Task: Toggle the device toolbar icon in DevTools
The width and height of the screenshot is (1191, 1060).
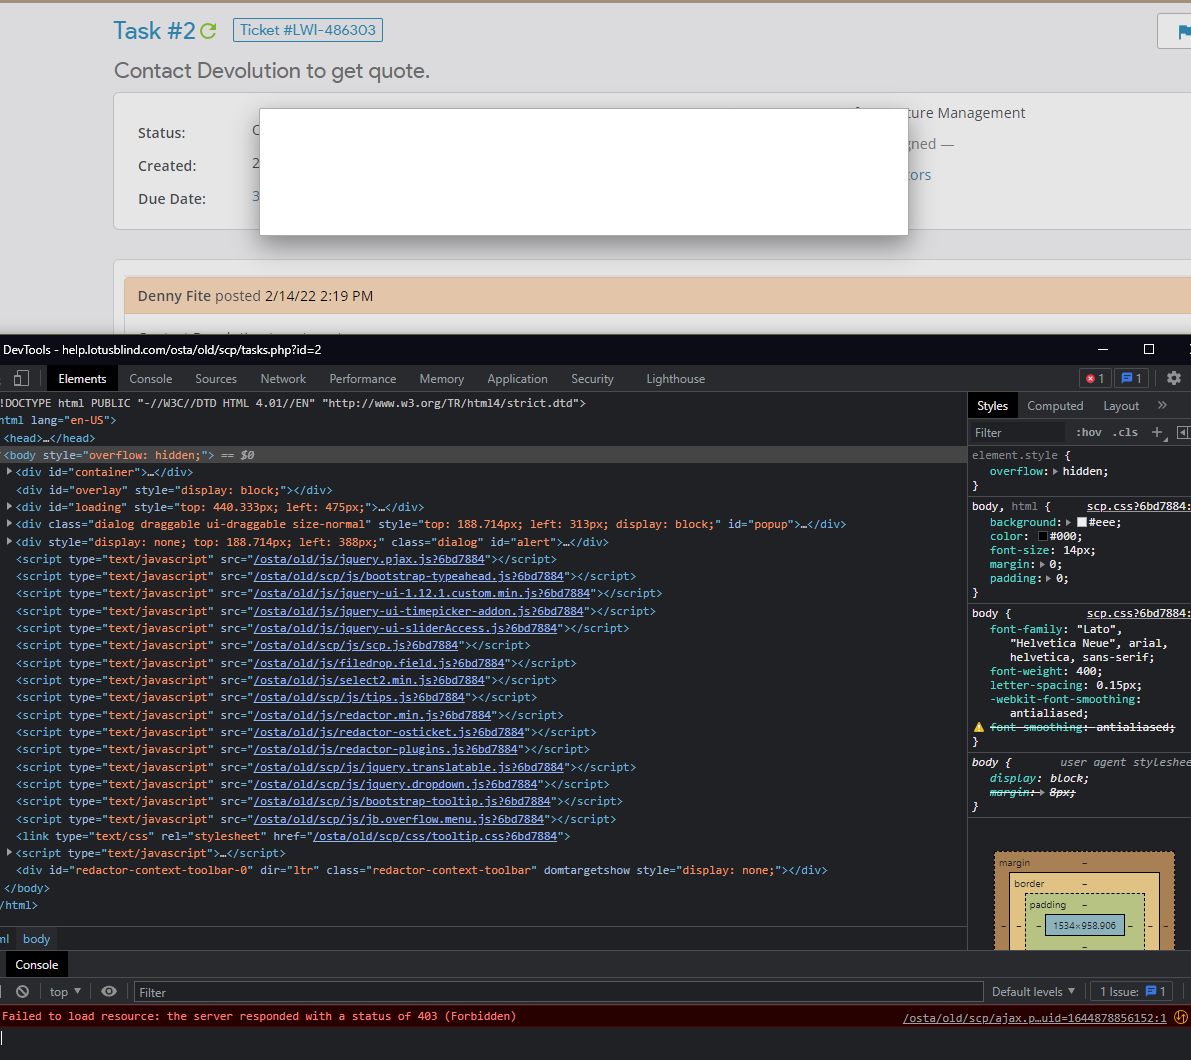Action: pyautogui.click(x=21, y=378)
